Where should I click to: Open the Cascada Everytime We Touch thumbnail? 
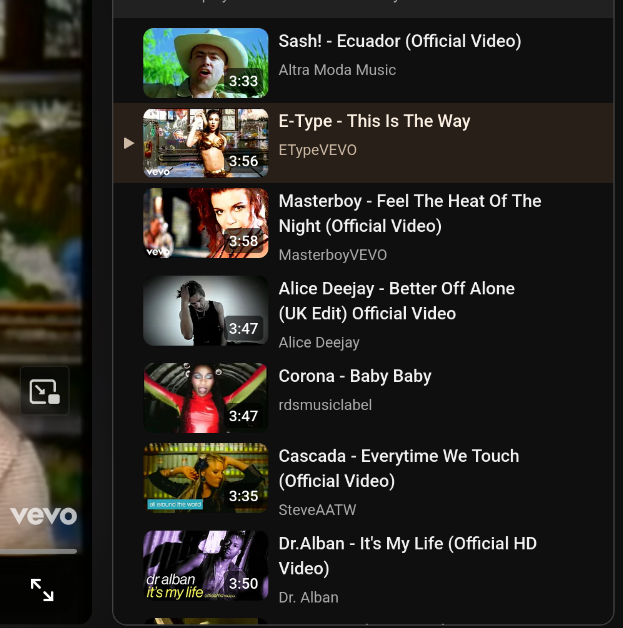pyautogui.click(x=205, y=478)
